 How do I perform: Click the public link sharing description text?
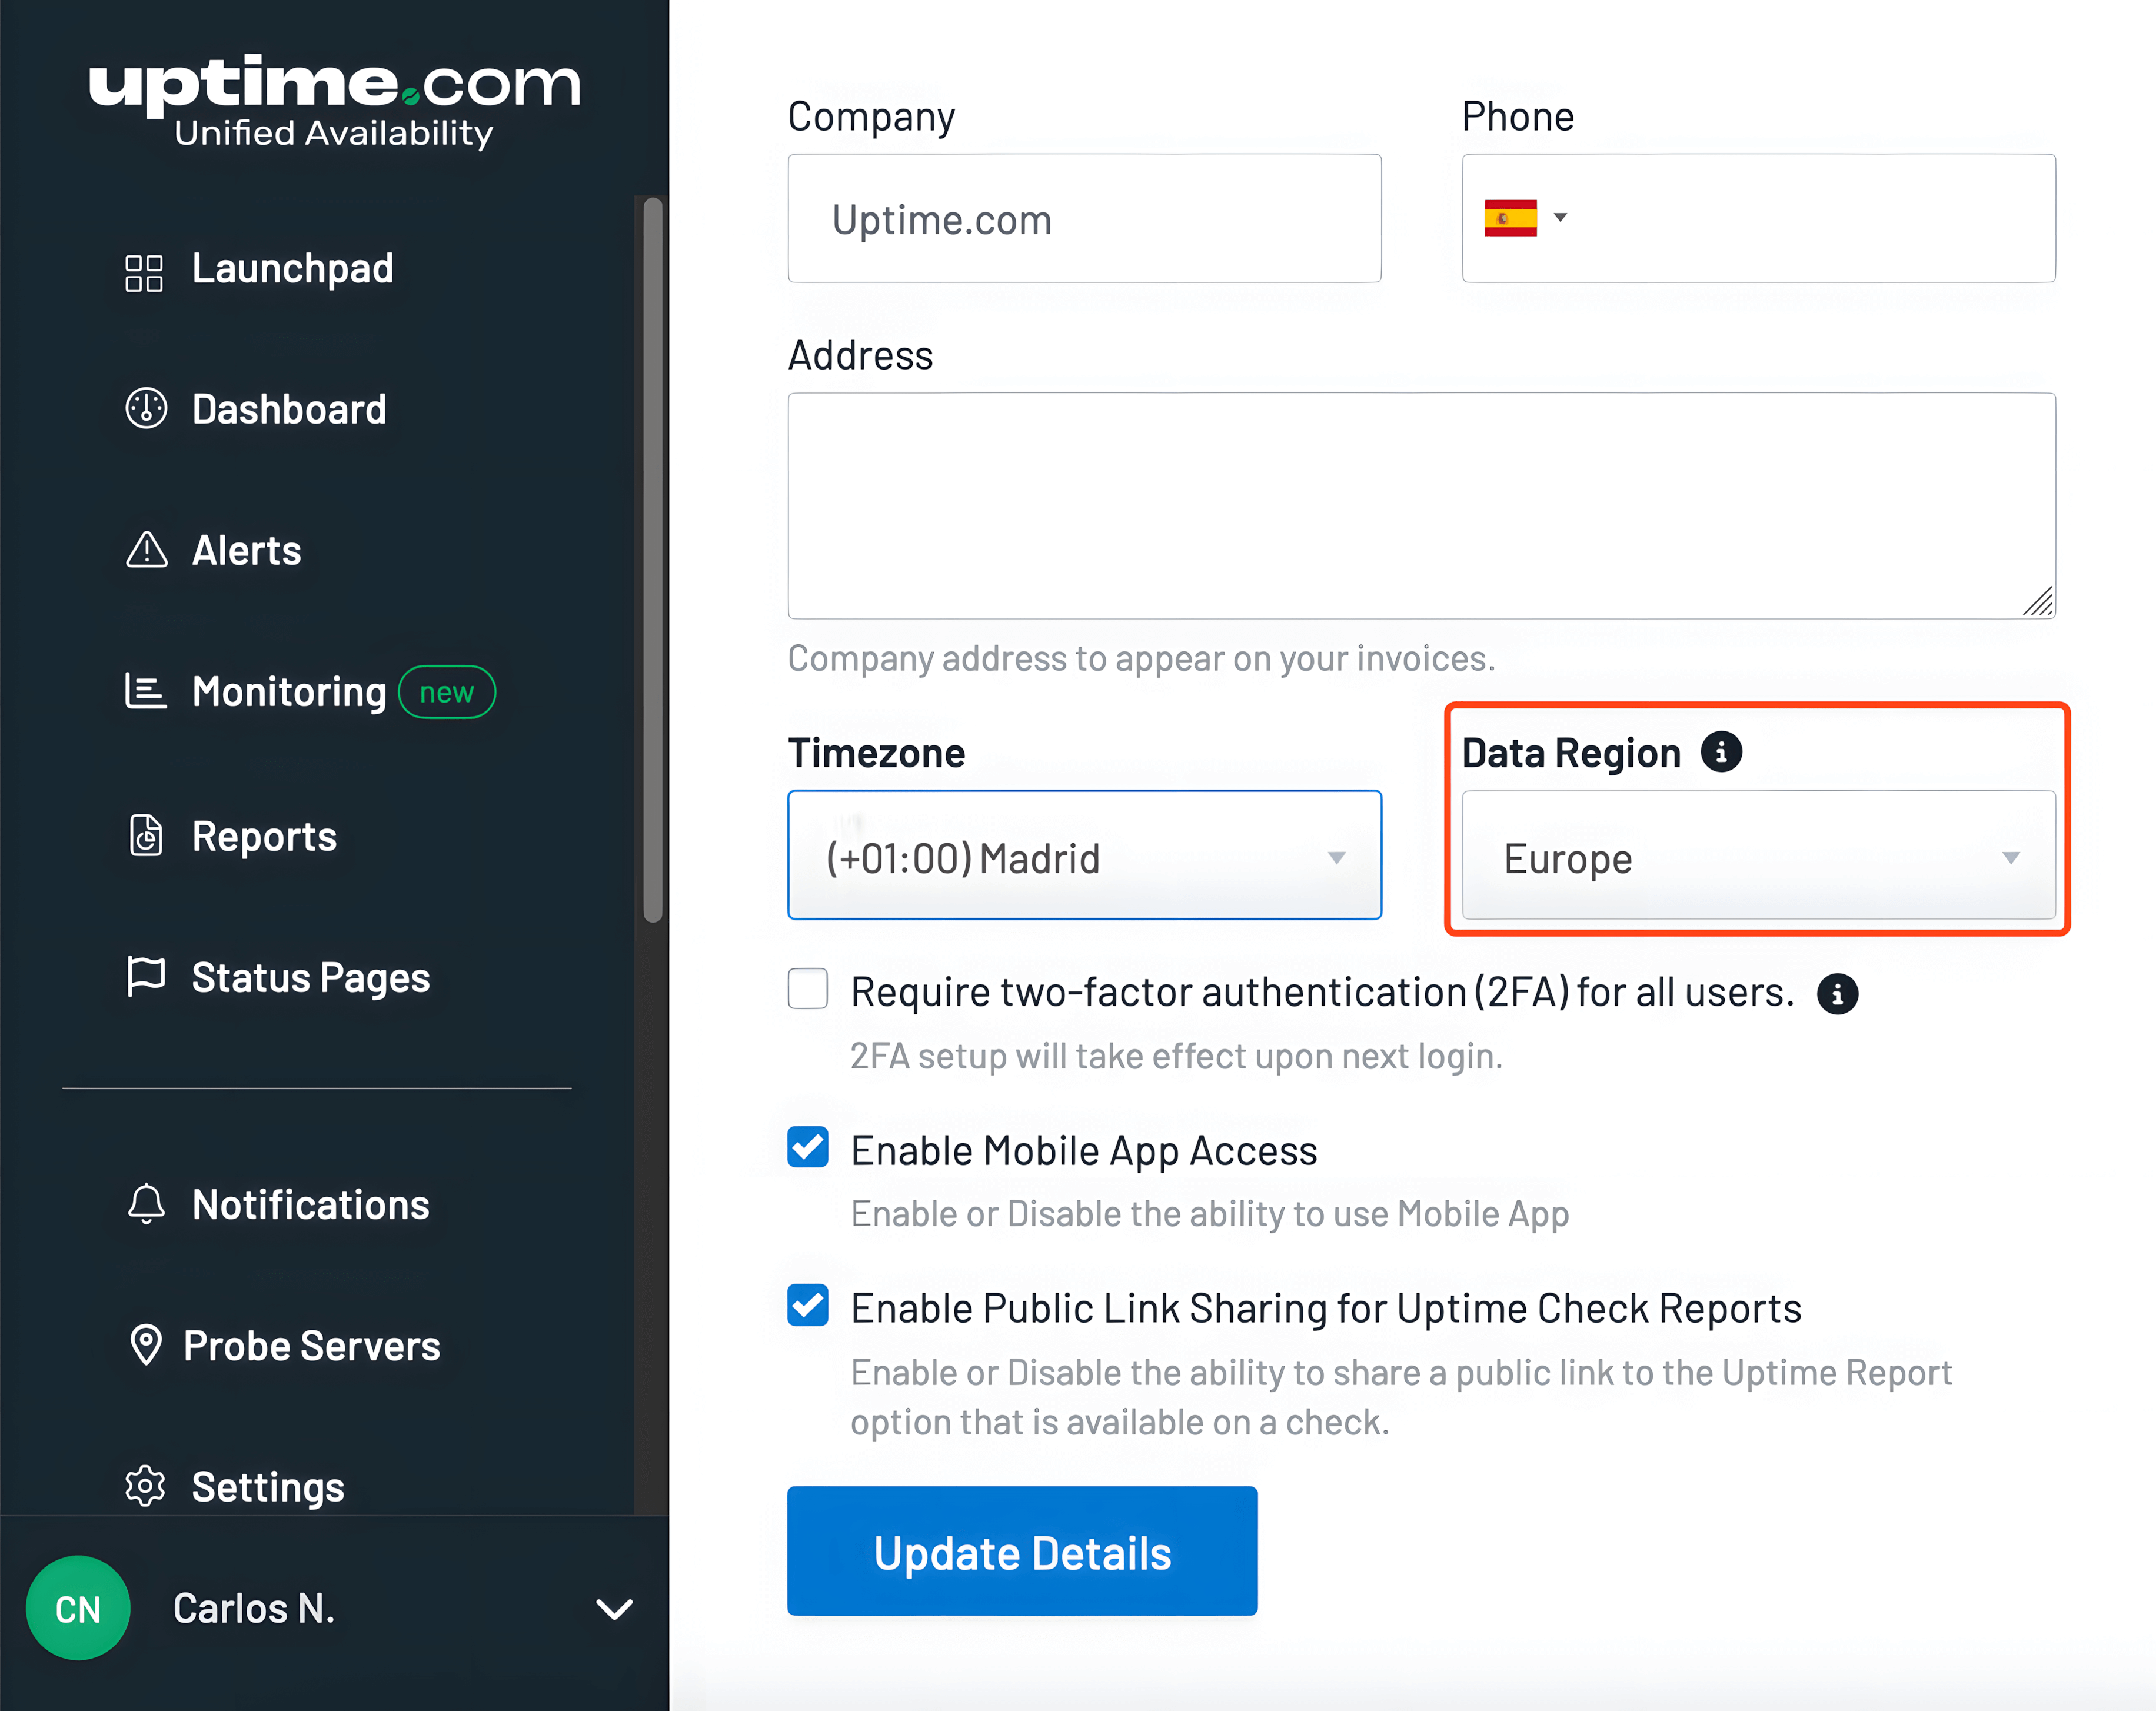click(1401, 1397)
